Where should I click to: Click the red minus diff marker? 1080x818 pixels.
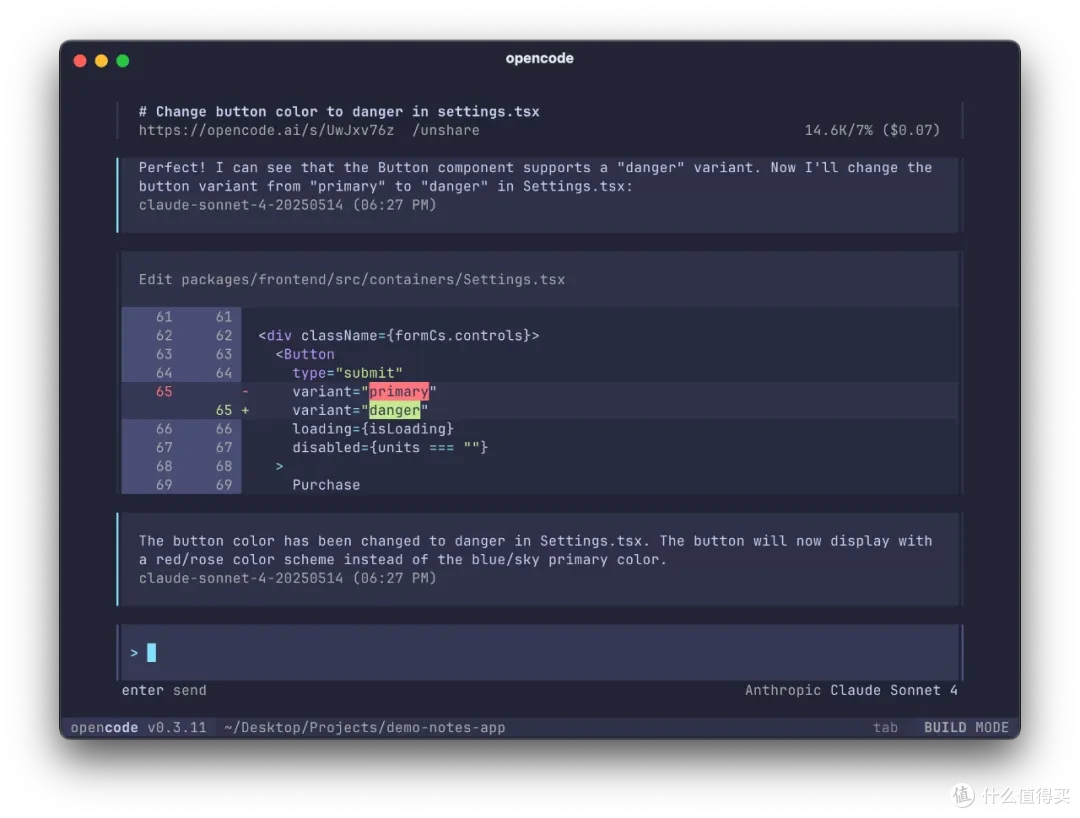[x=245, y=391]
